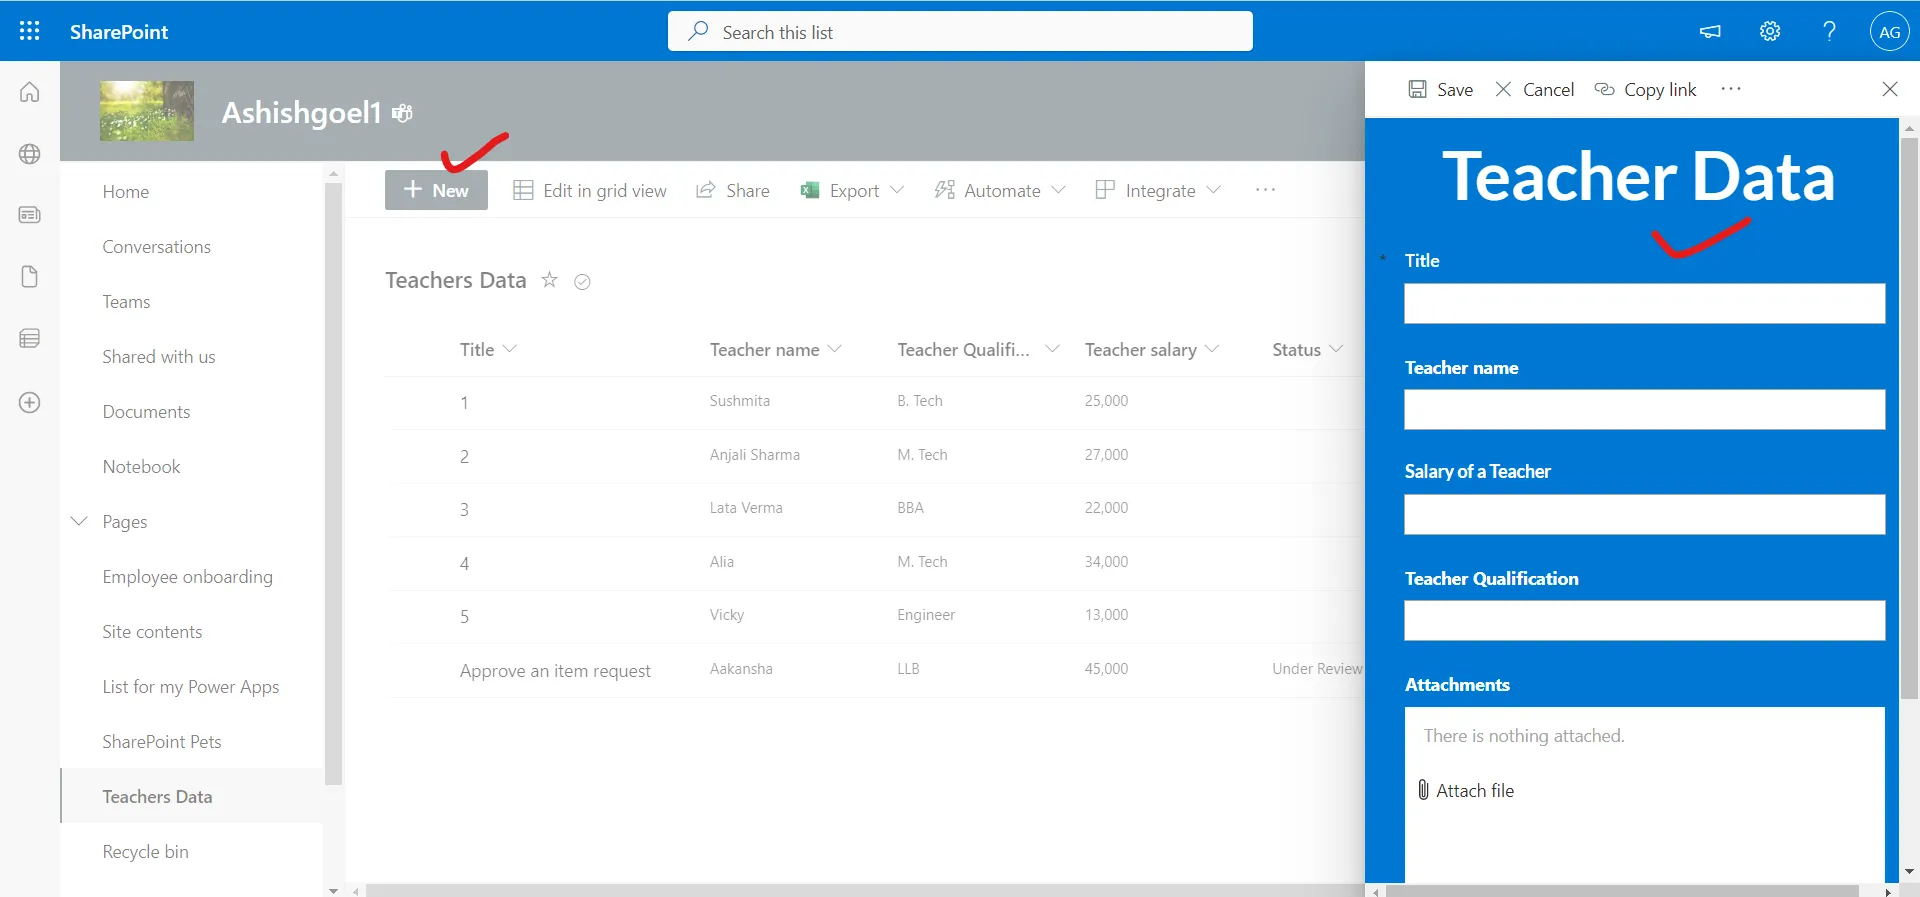Open the Help question mark icon
Screen dimensions: 1920x897
pos(1829,31)
